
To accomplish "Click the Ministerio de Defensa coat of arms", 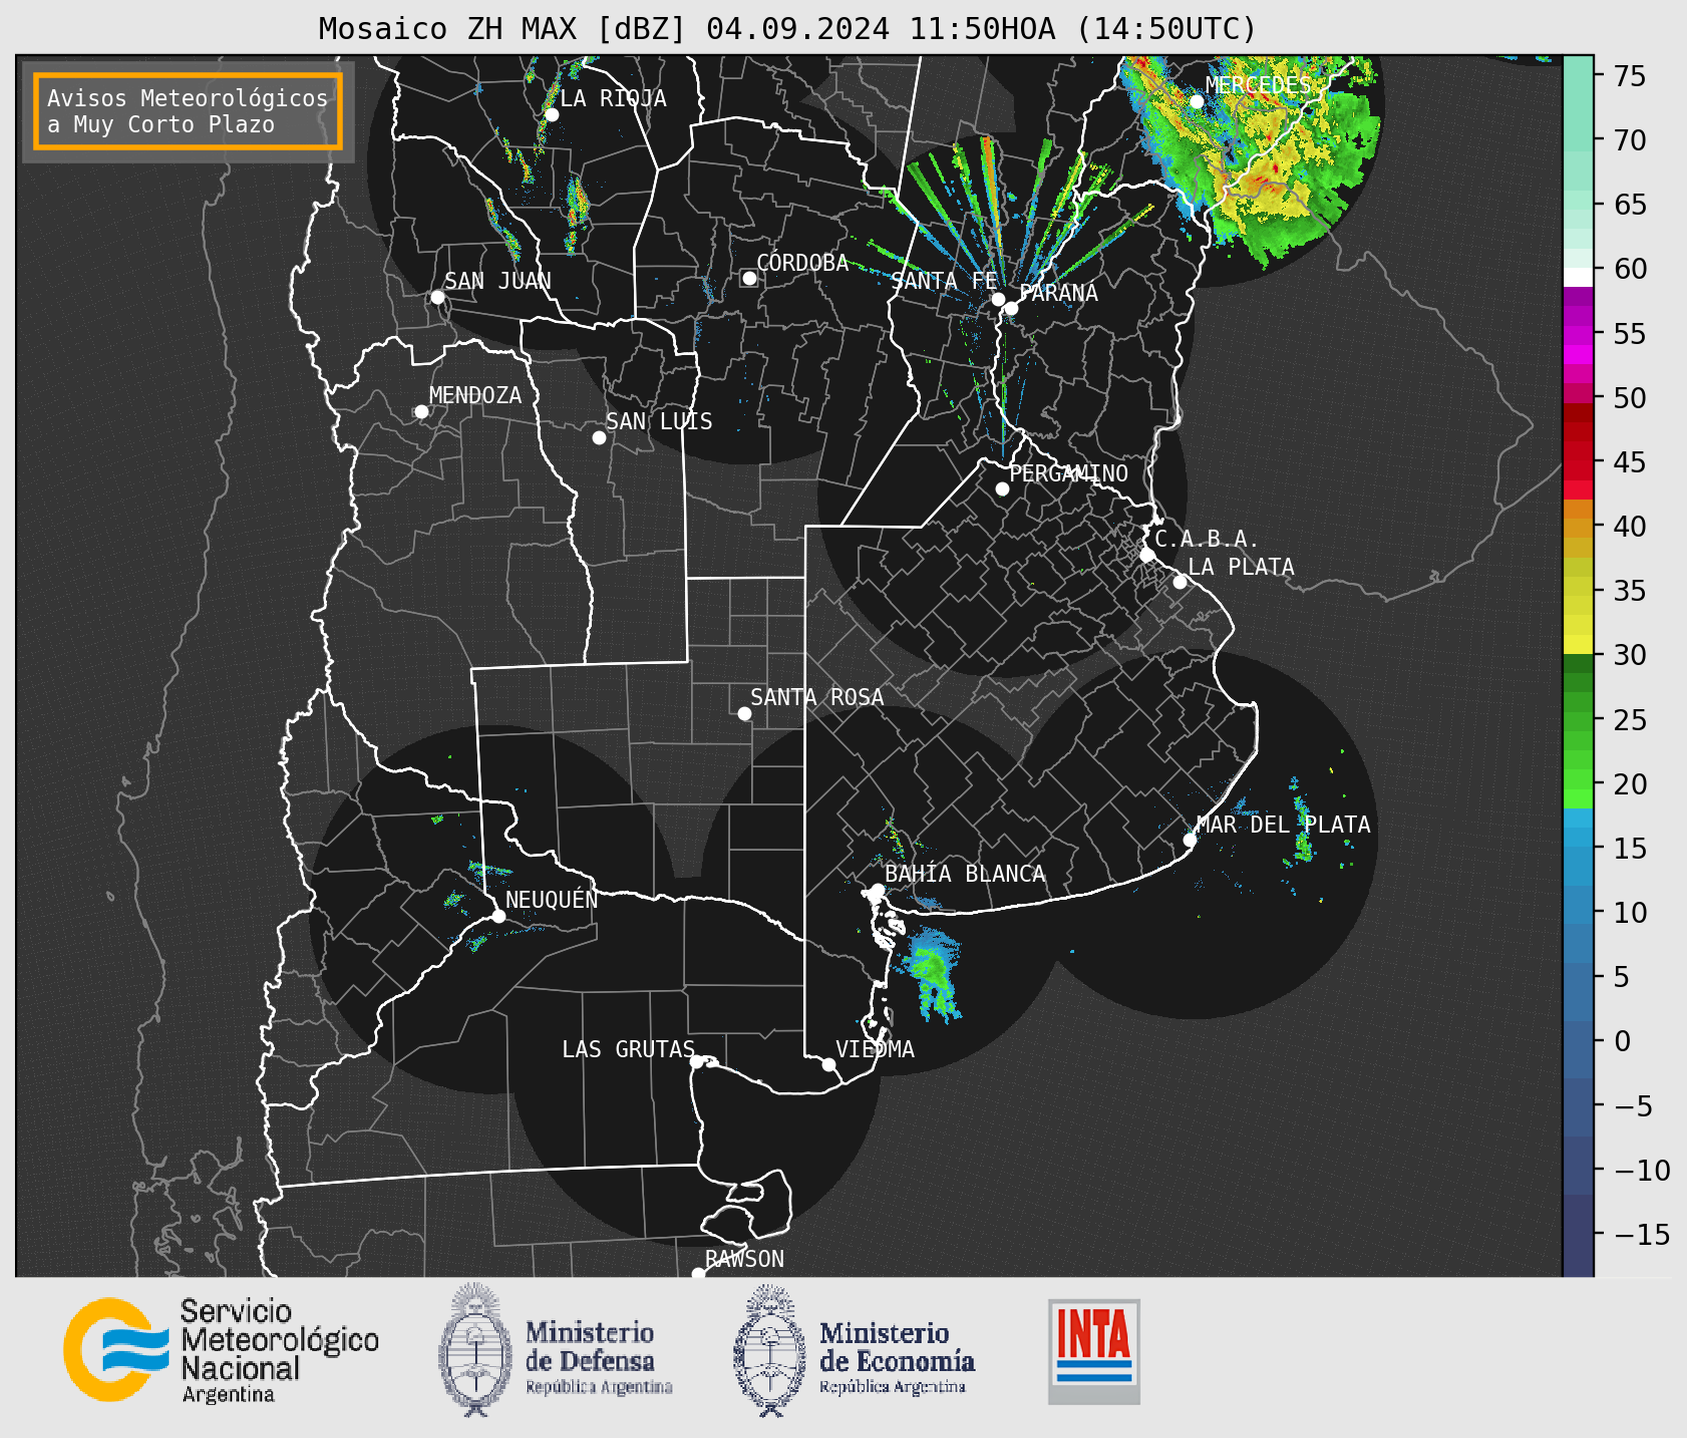I will [x=475, y=1349].
